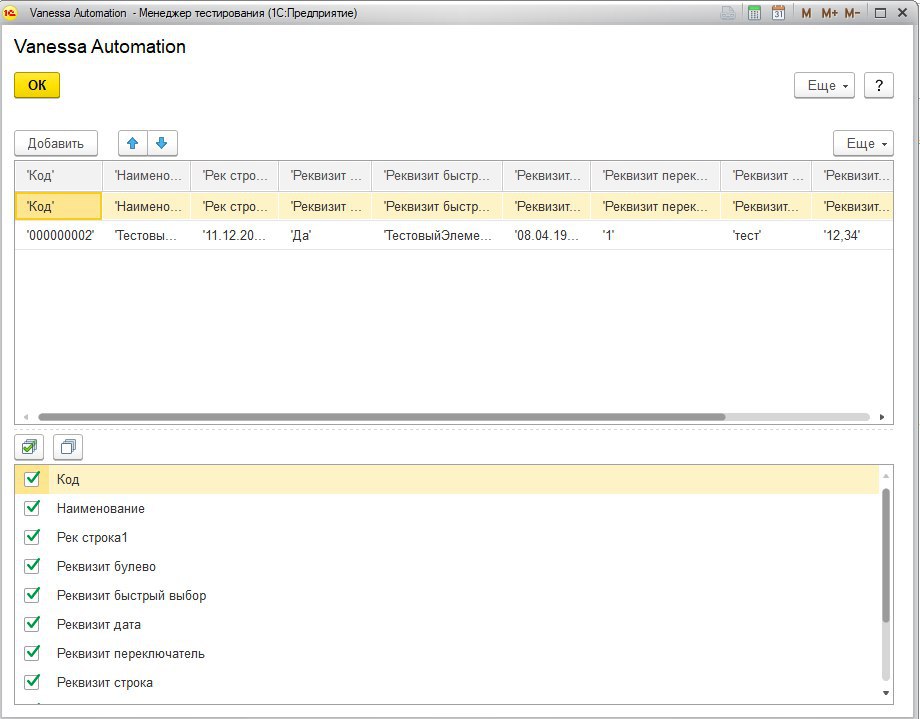Image resolution: width=920 pixels, height=719 pixels.
Task: Toggle the Реквизит булево checkbox
Action: 32,566
